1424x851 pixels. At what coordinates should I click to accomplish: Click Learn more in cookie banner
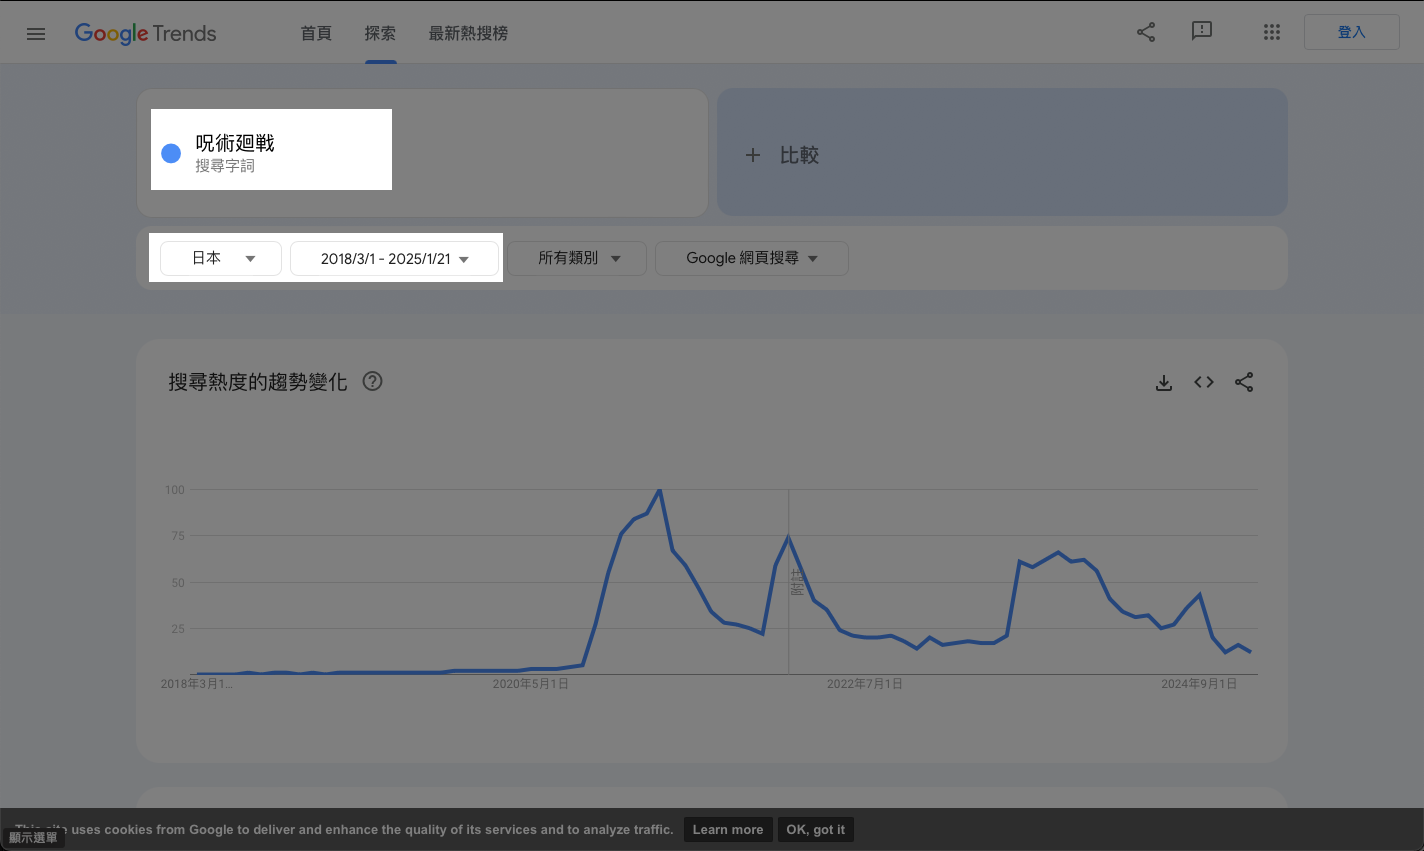click(728, 829)
